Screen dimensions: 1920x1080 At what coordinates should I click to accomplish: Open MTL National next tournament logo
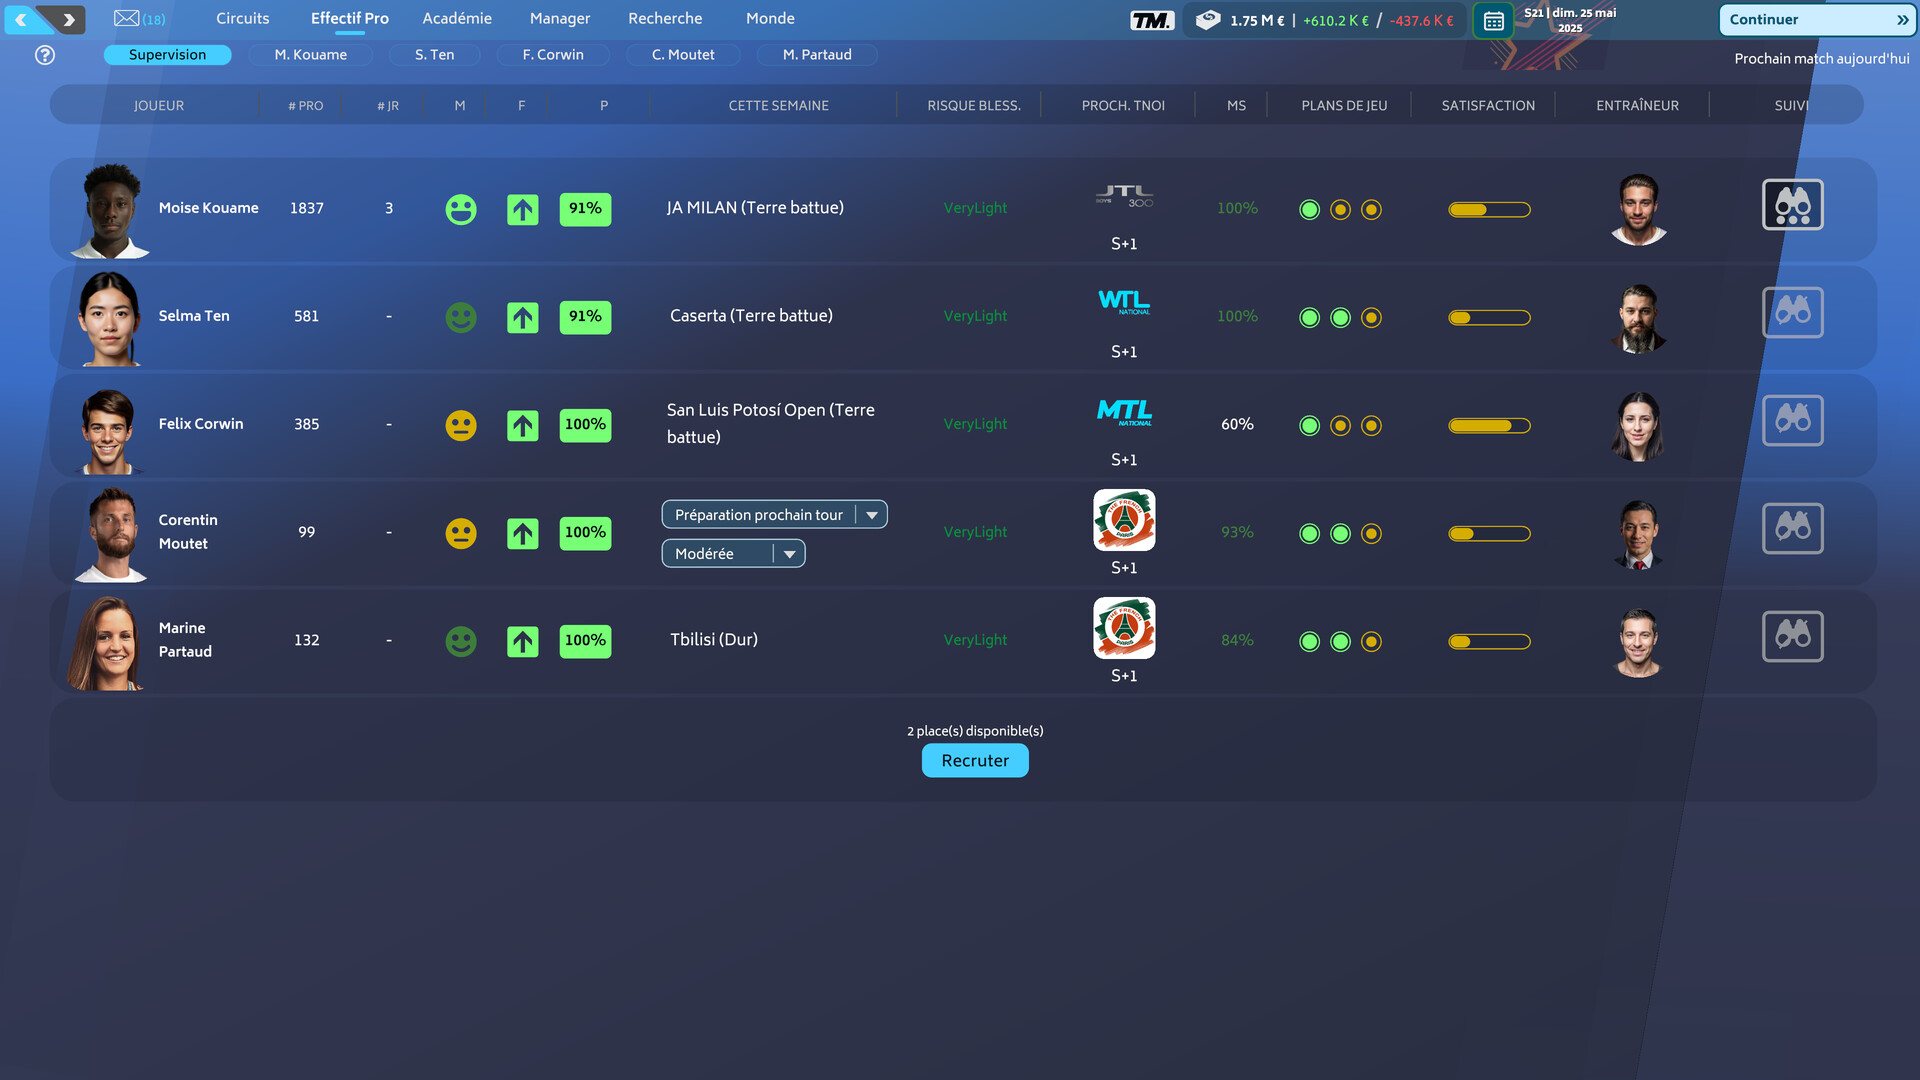1124,412
